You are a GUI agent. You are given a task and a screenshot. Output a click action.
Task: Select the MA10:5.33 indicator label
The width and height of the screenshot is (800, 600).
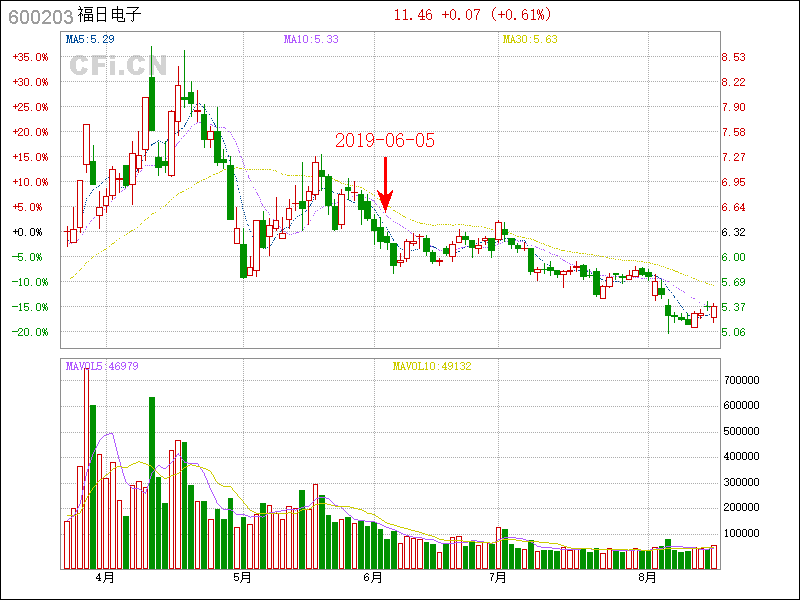311,39
